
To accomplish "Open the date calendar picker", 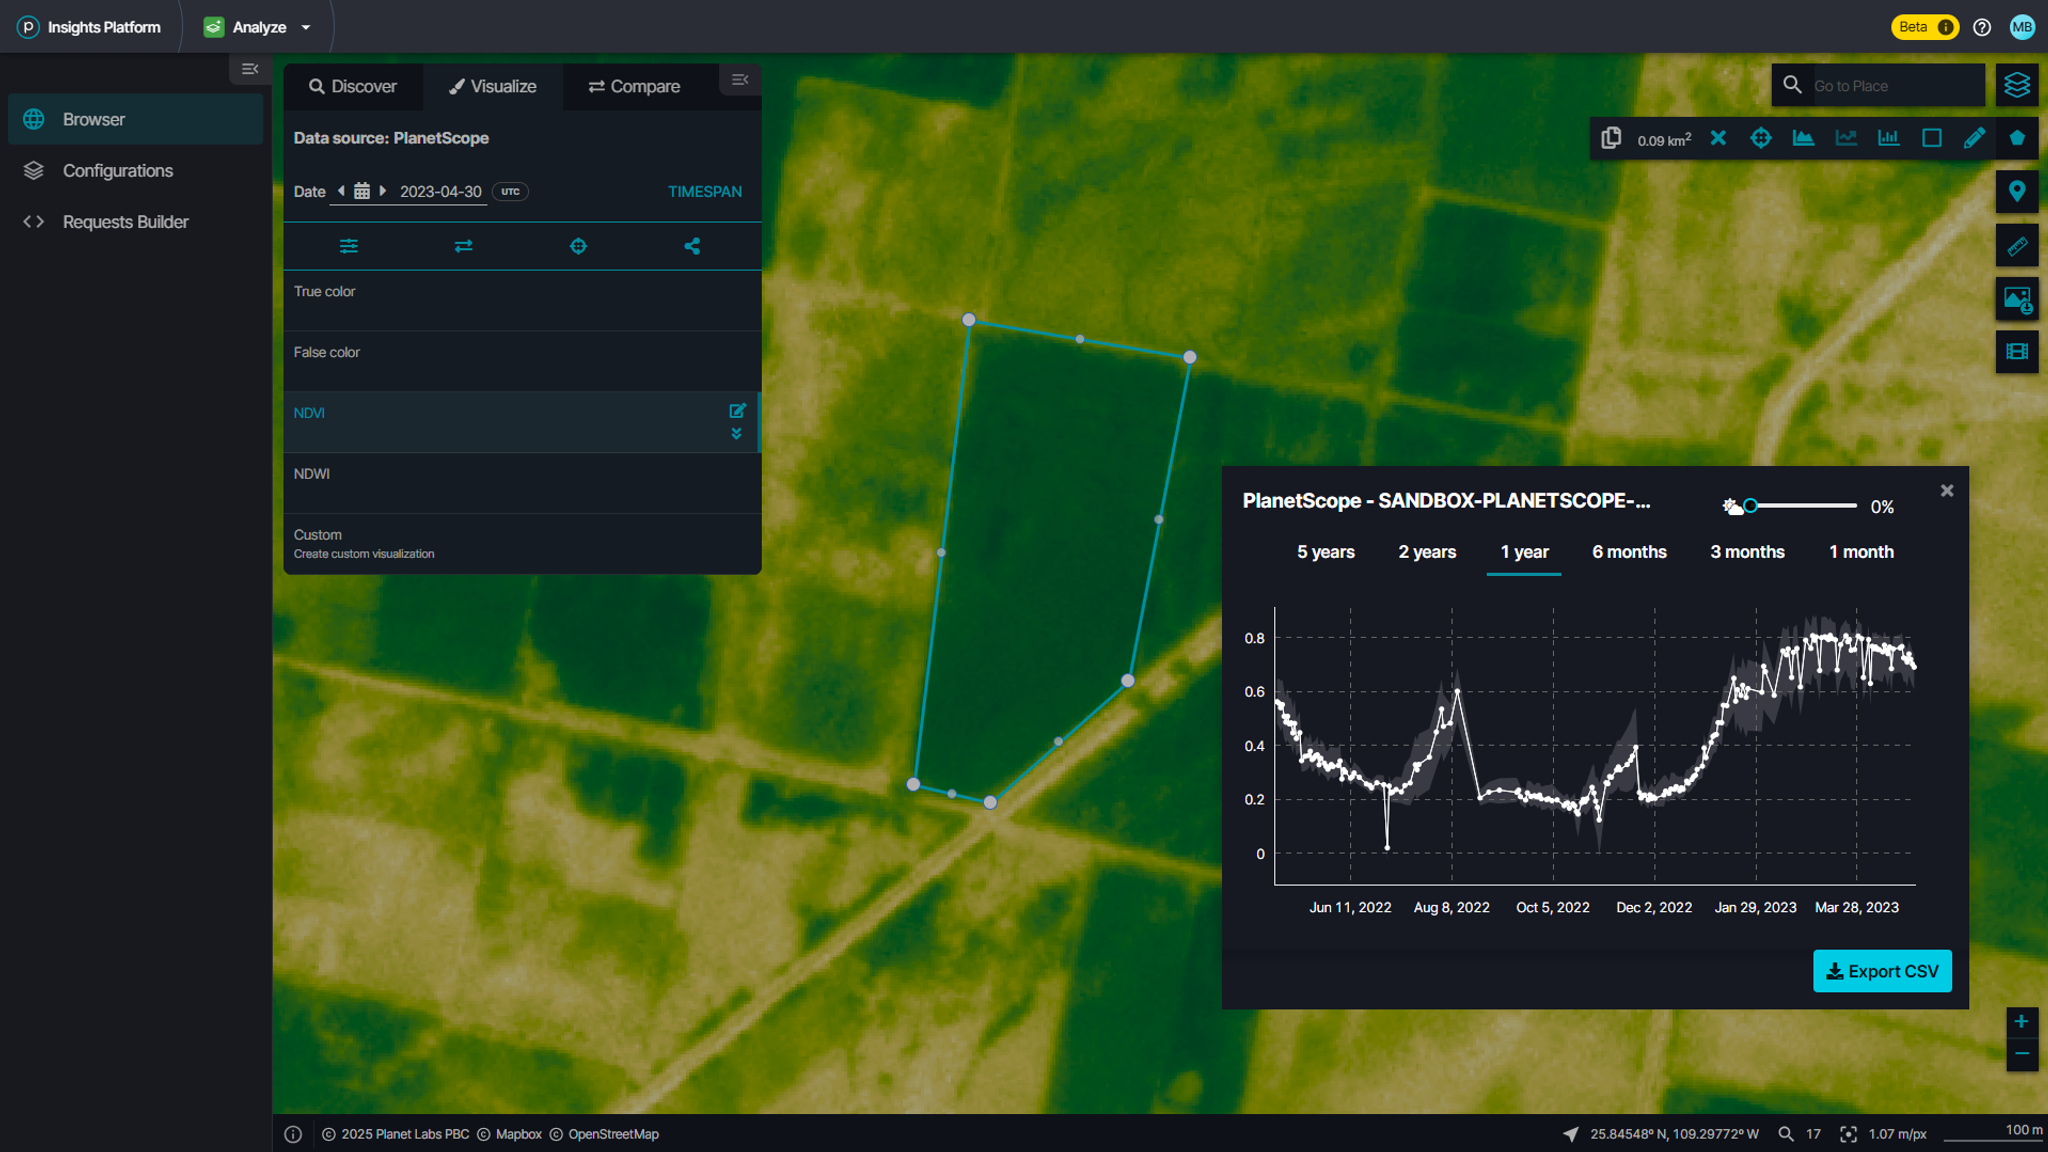I will click(362, 191).
